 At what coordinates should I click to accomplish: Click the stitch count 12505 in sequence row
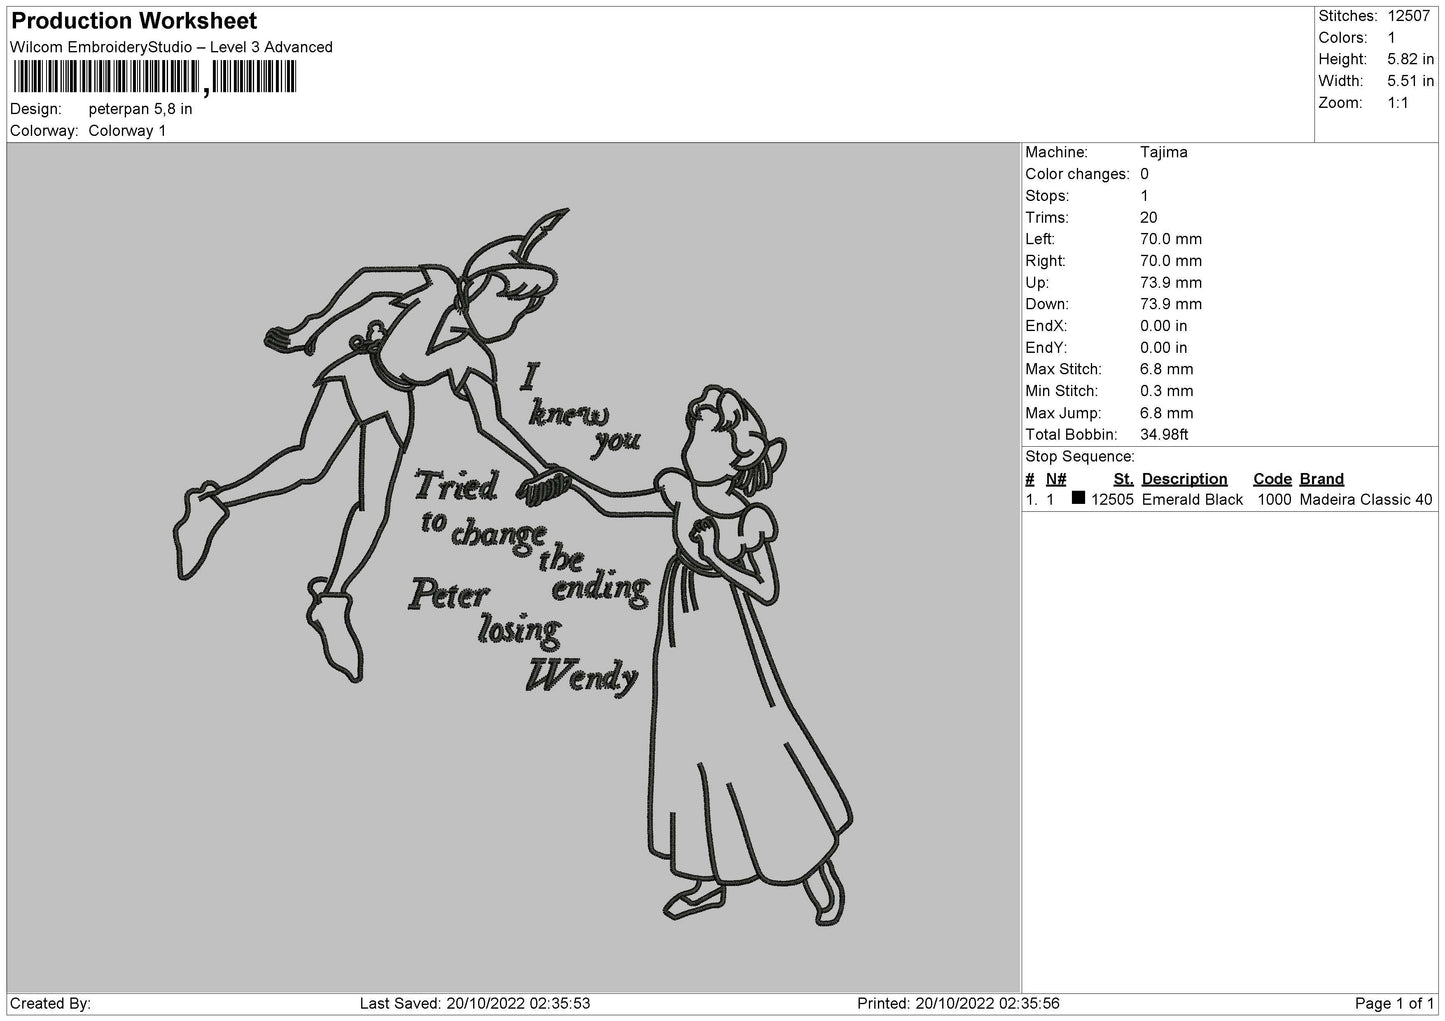1112,500
